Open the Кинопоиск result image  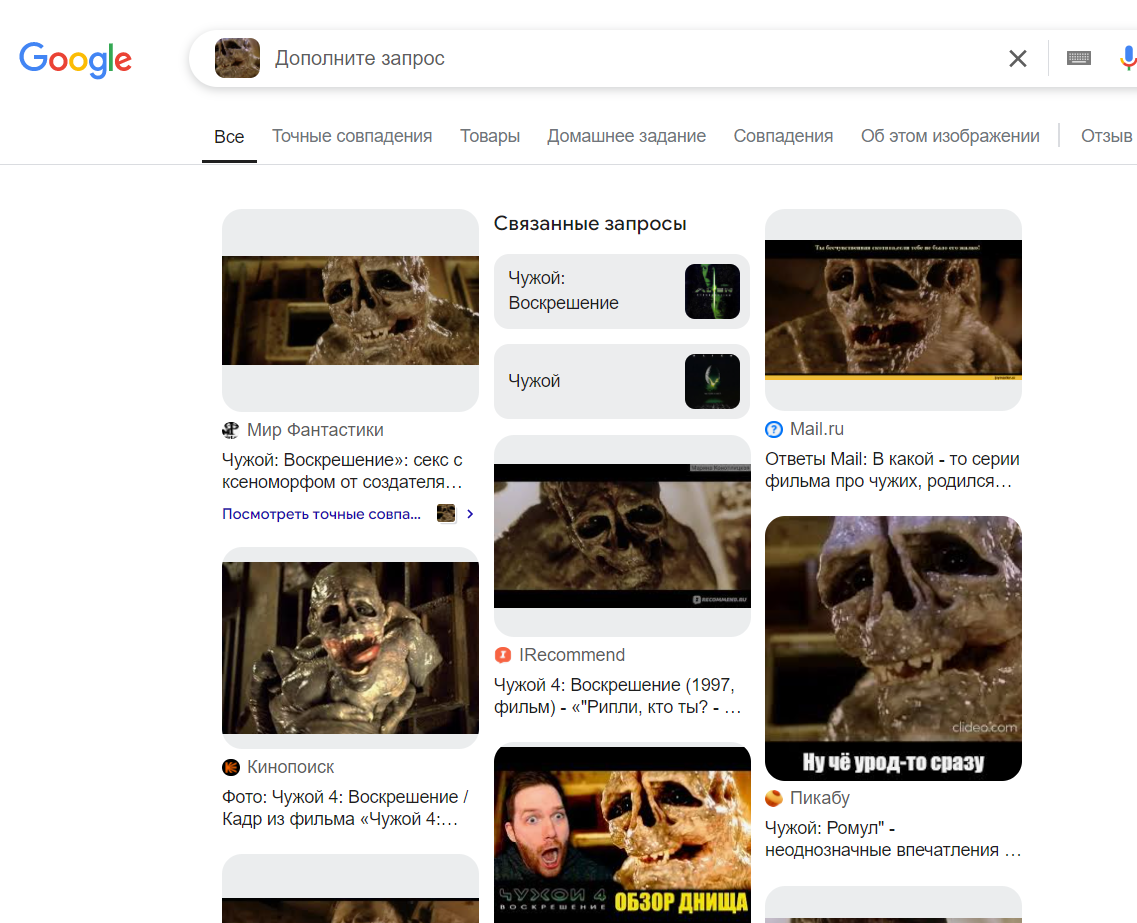pos(350,647)
